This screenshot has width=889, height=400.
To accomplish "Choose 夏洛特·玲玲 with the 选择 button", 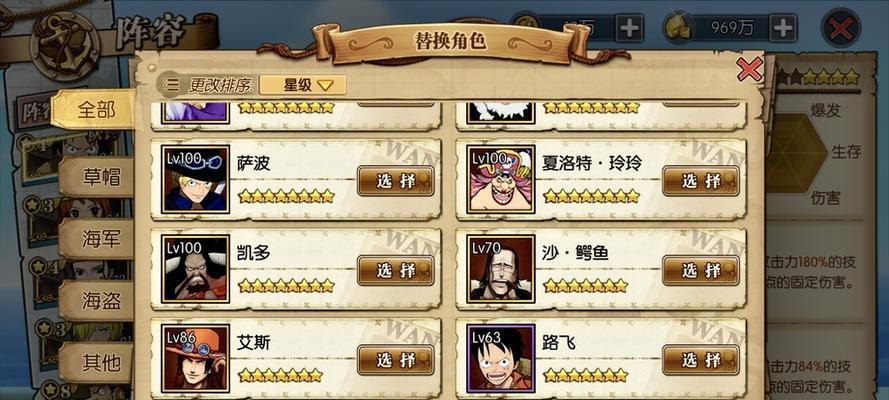I will (x=701, y=181).
